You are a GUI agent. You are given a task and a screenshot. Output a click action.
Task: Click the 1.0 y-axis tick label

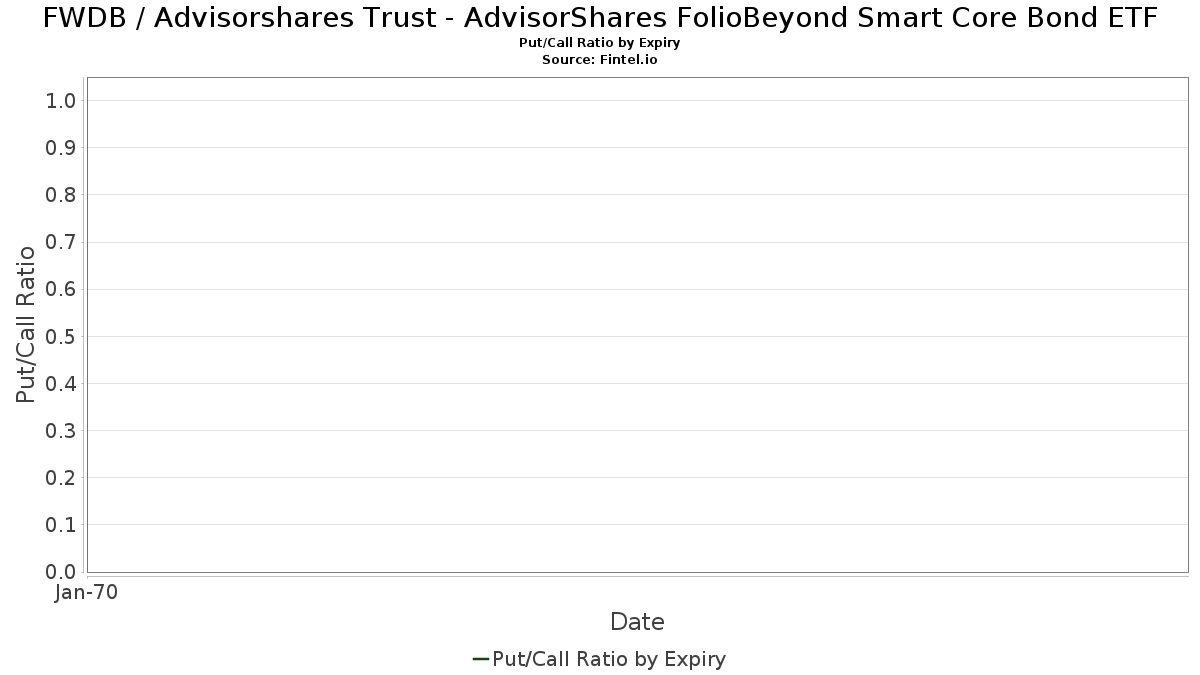point(61,100)
